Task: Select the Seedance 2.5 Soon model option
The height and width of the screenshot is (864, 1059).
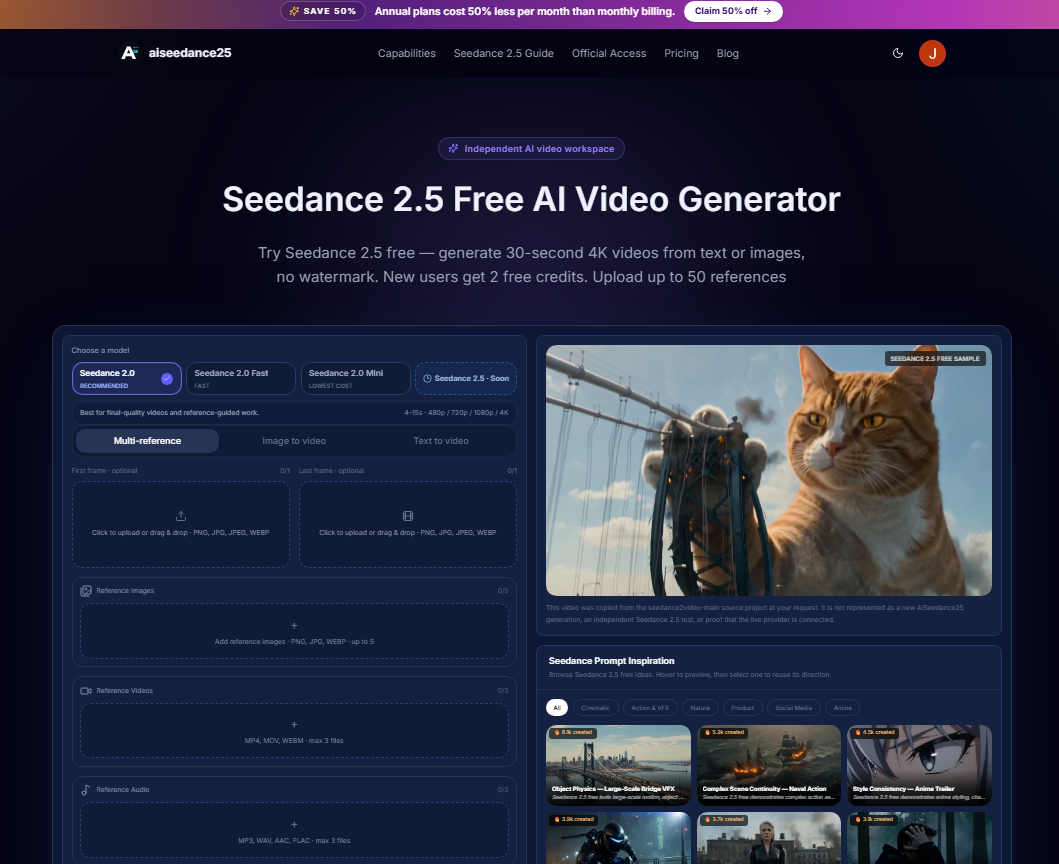Action: point(466,378)
